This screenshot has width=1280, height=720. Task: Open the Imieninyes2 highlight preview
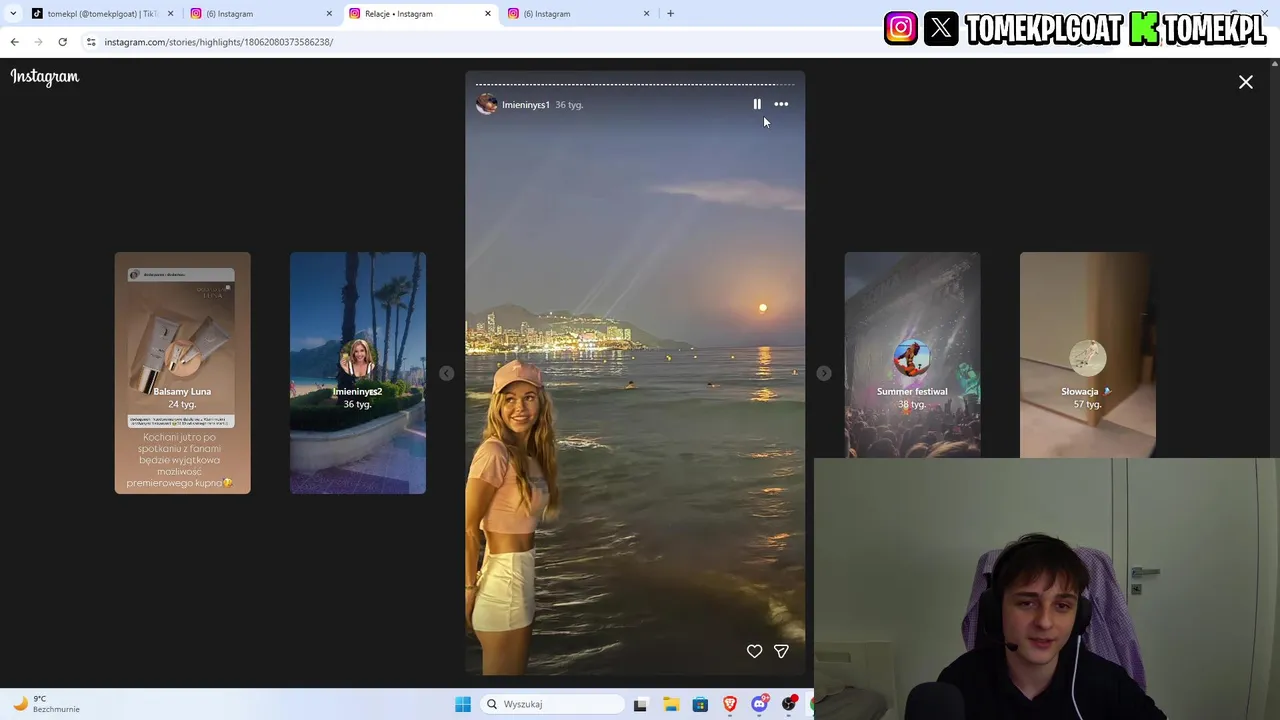coord(358,373)
